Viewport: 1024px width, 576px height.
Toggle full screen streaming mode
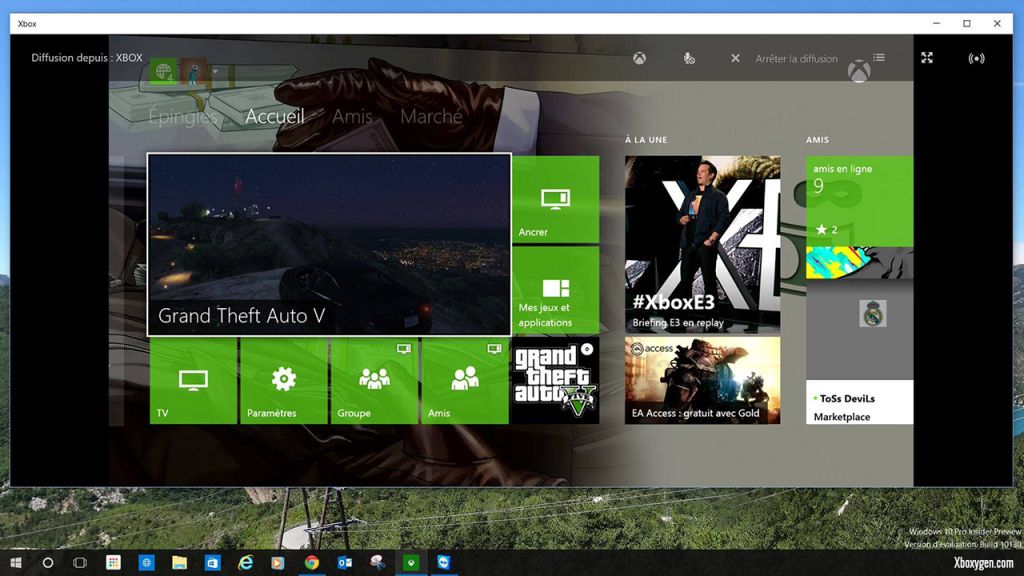[927, 58]
